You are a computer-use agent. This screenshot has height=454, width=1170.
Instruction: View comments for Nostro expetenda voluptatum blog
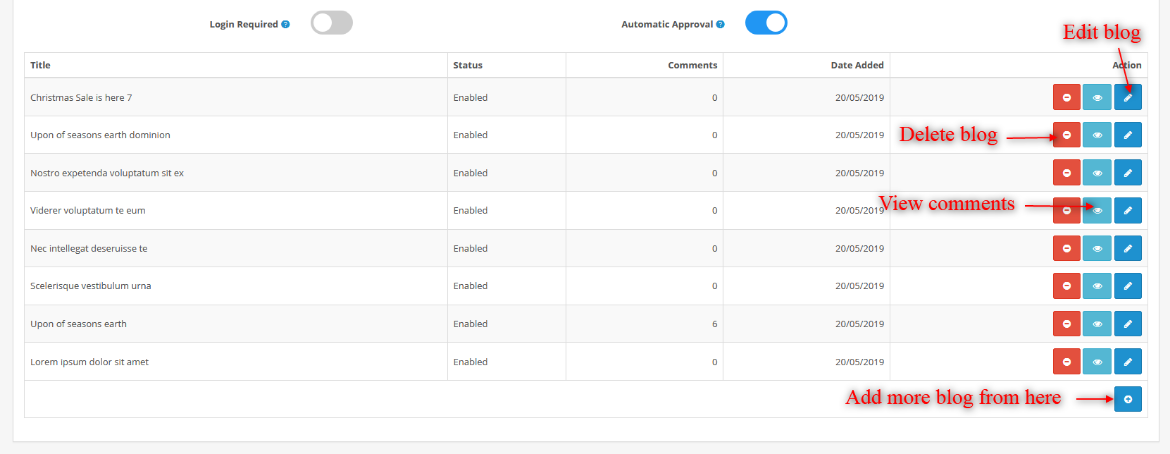pyautogui.click(x=1097, y=173)
